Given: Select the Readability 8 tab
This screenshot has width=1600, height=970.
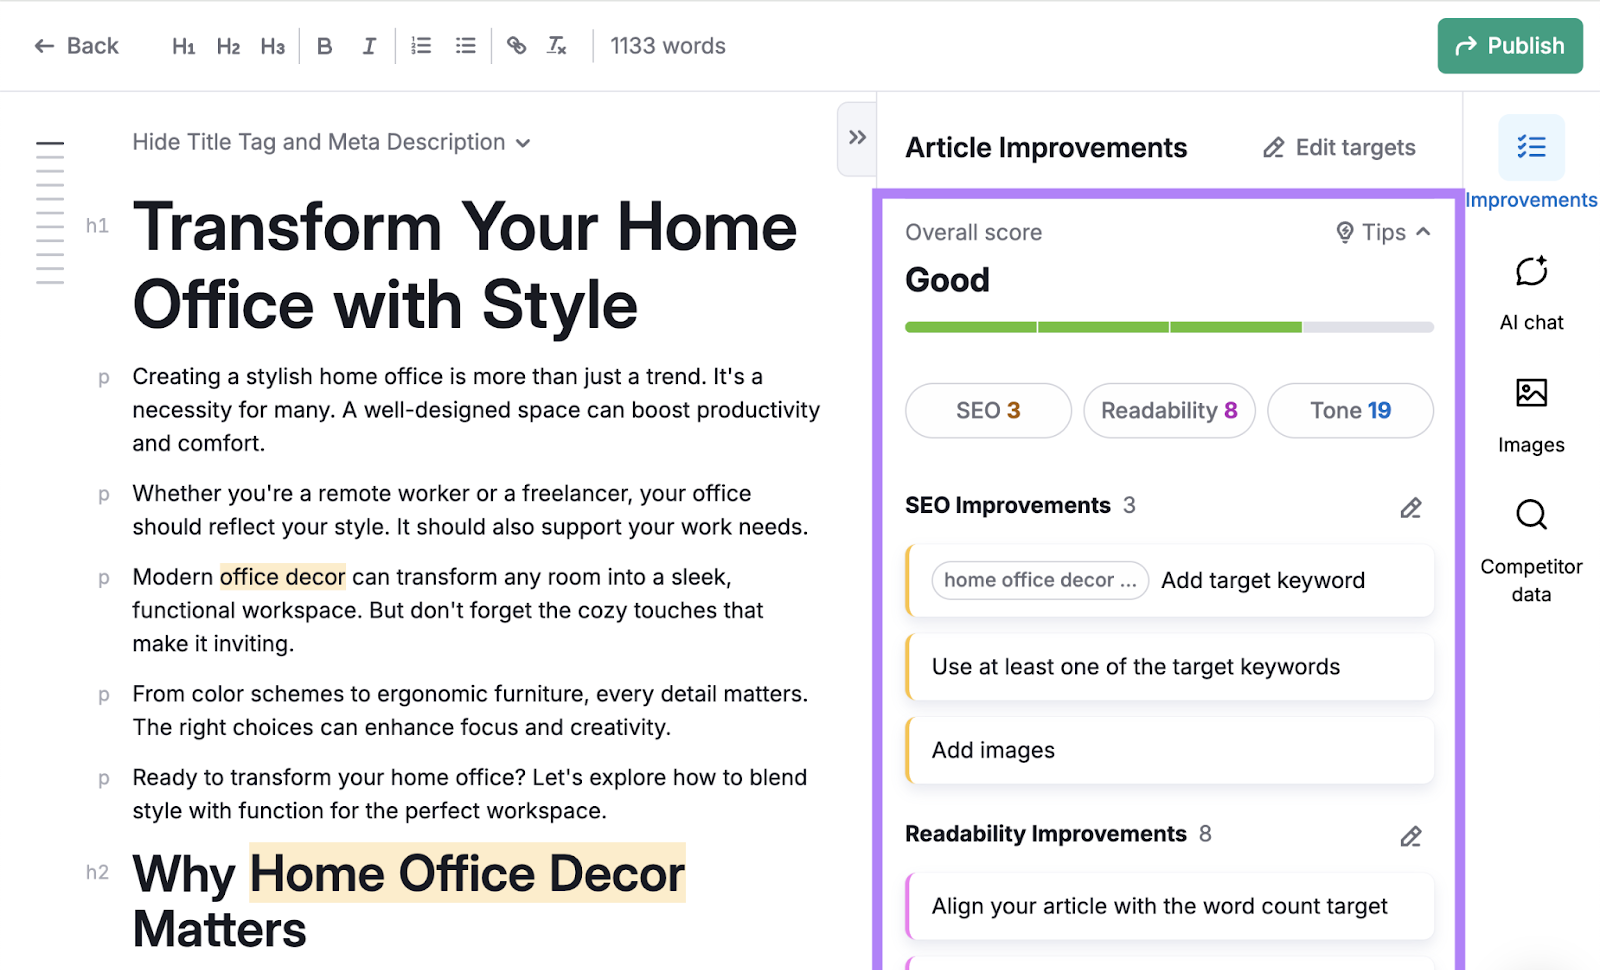Looking at the screenshot, I should tap(1169, 410).
